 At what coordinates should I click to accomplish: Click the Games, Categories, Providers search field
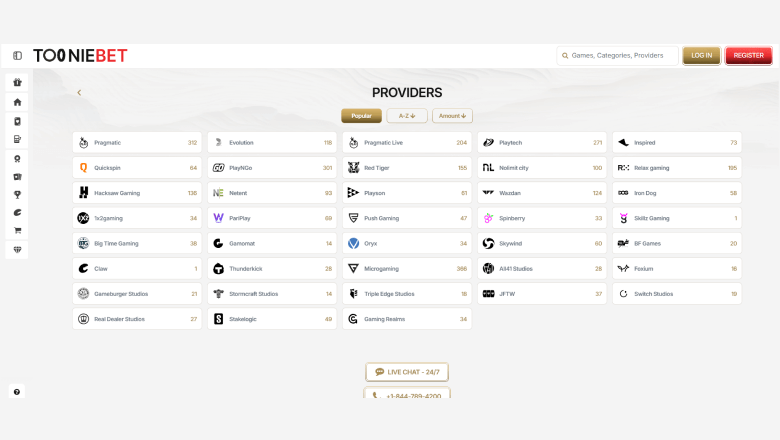point(617,56)
